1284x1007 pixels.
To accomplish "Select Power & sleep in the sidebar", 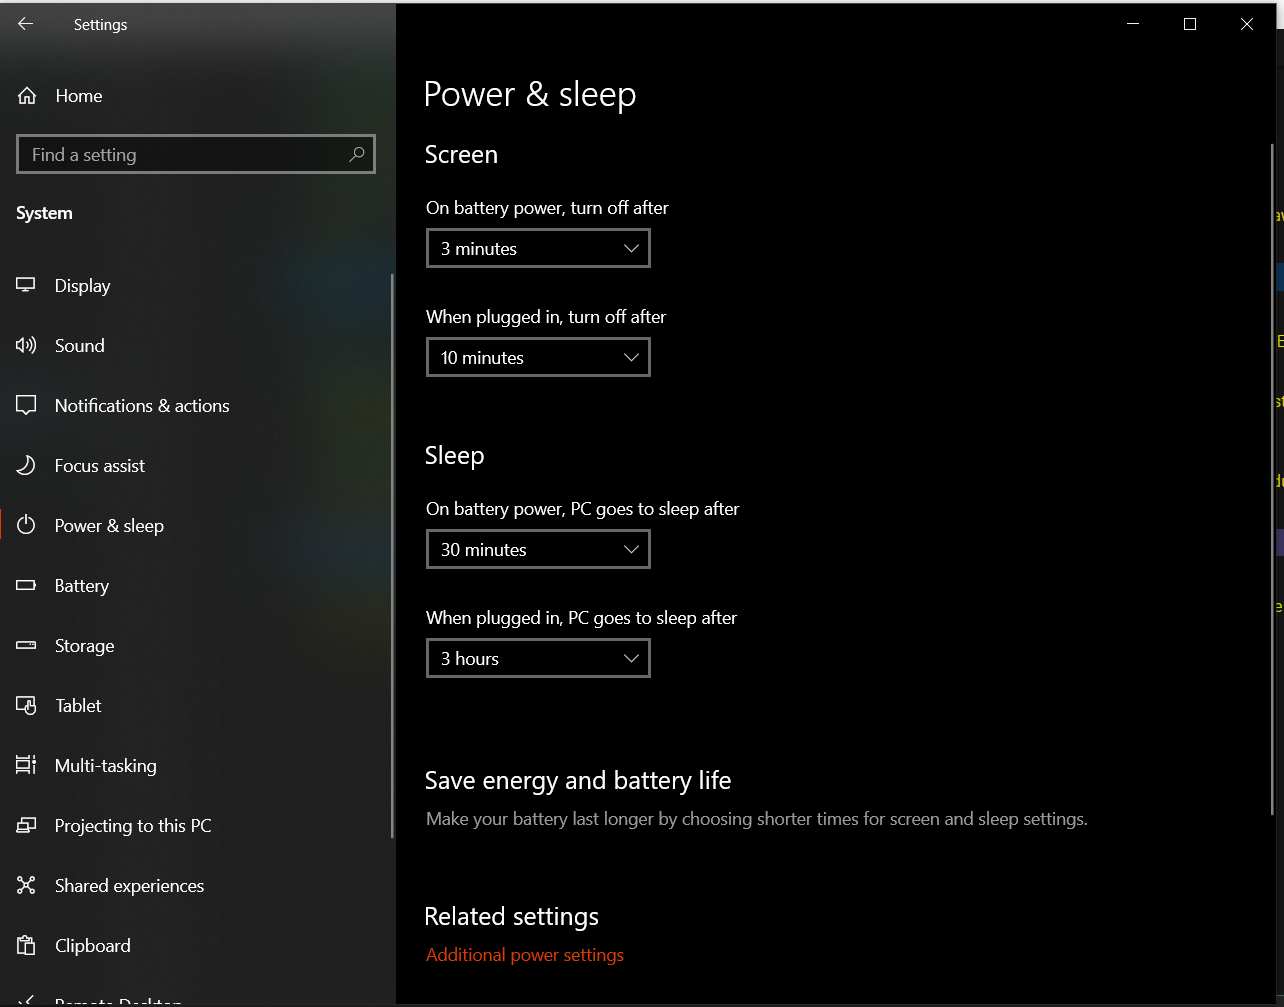I will coord(109,525).
